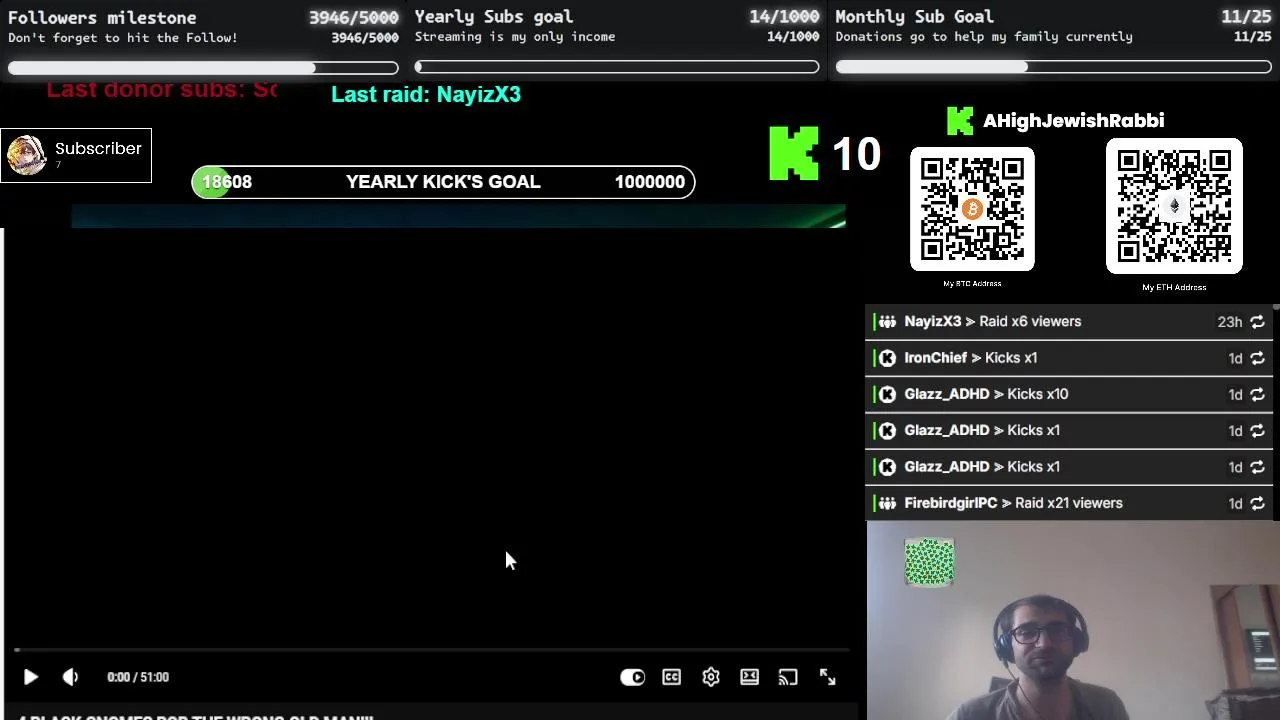Select the Subscriber badge label
This screenshot has width=1280, height=720.
pos(98,148)
